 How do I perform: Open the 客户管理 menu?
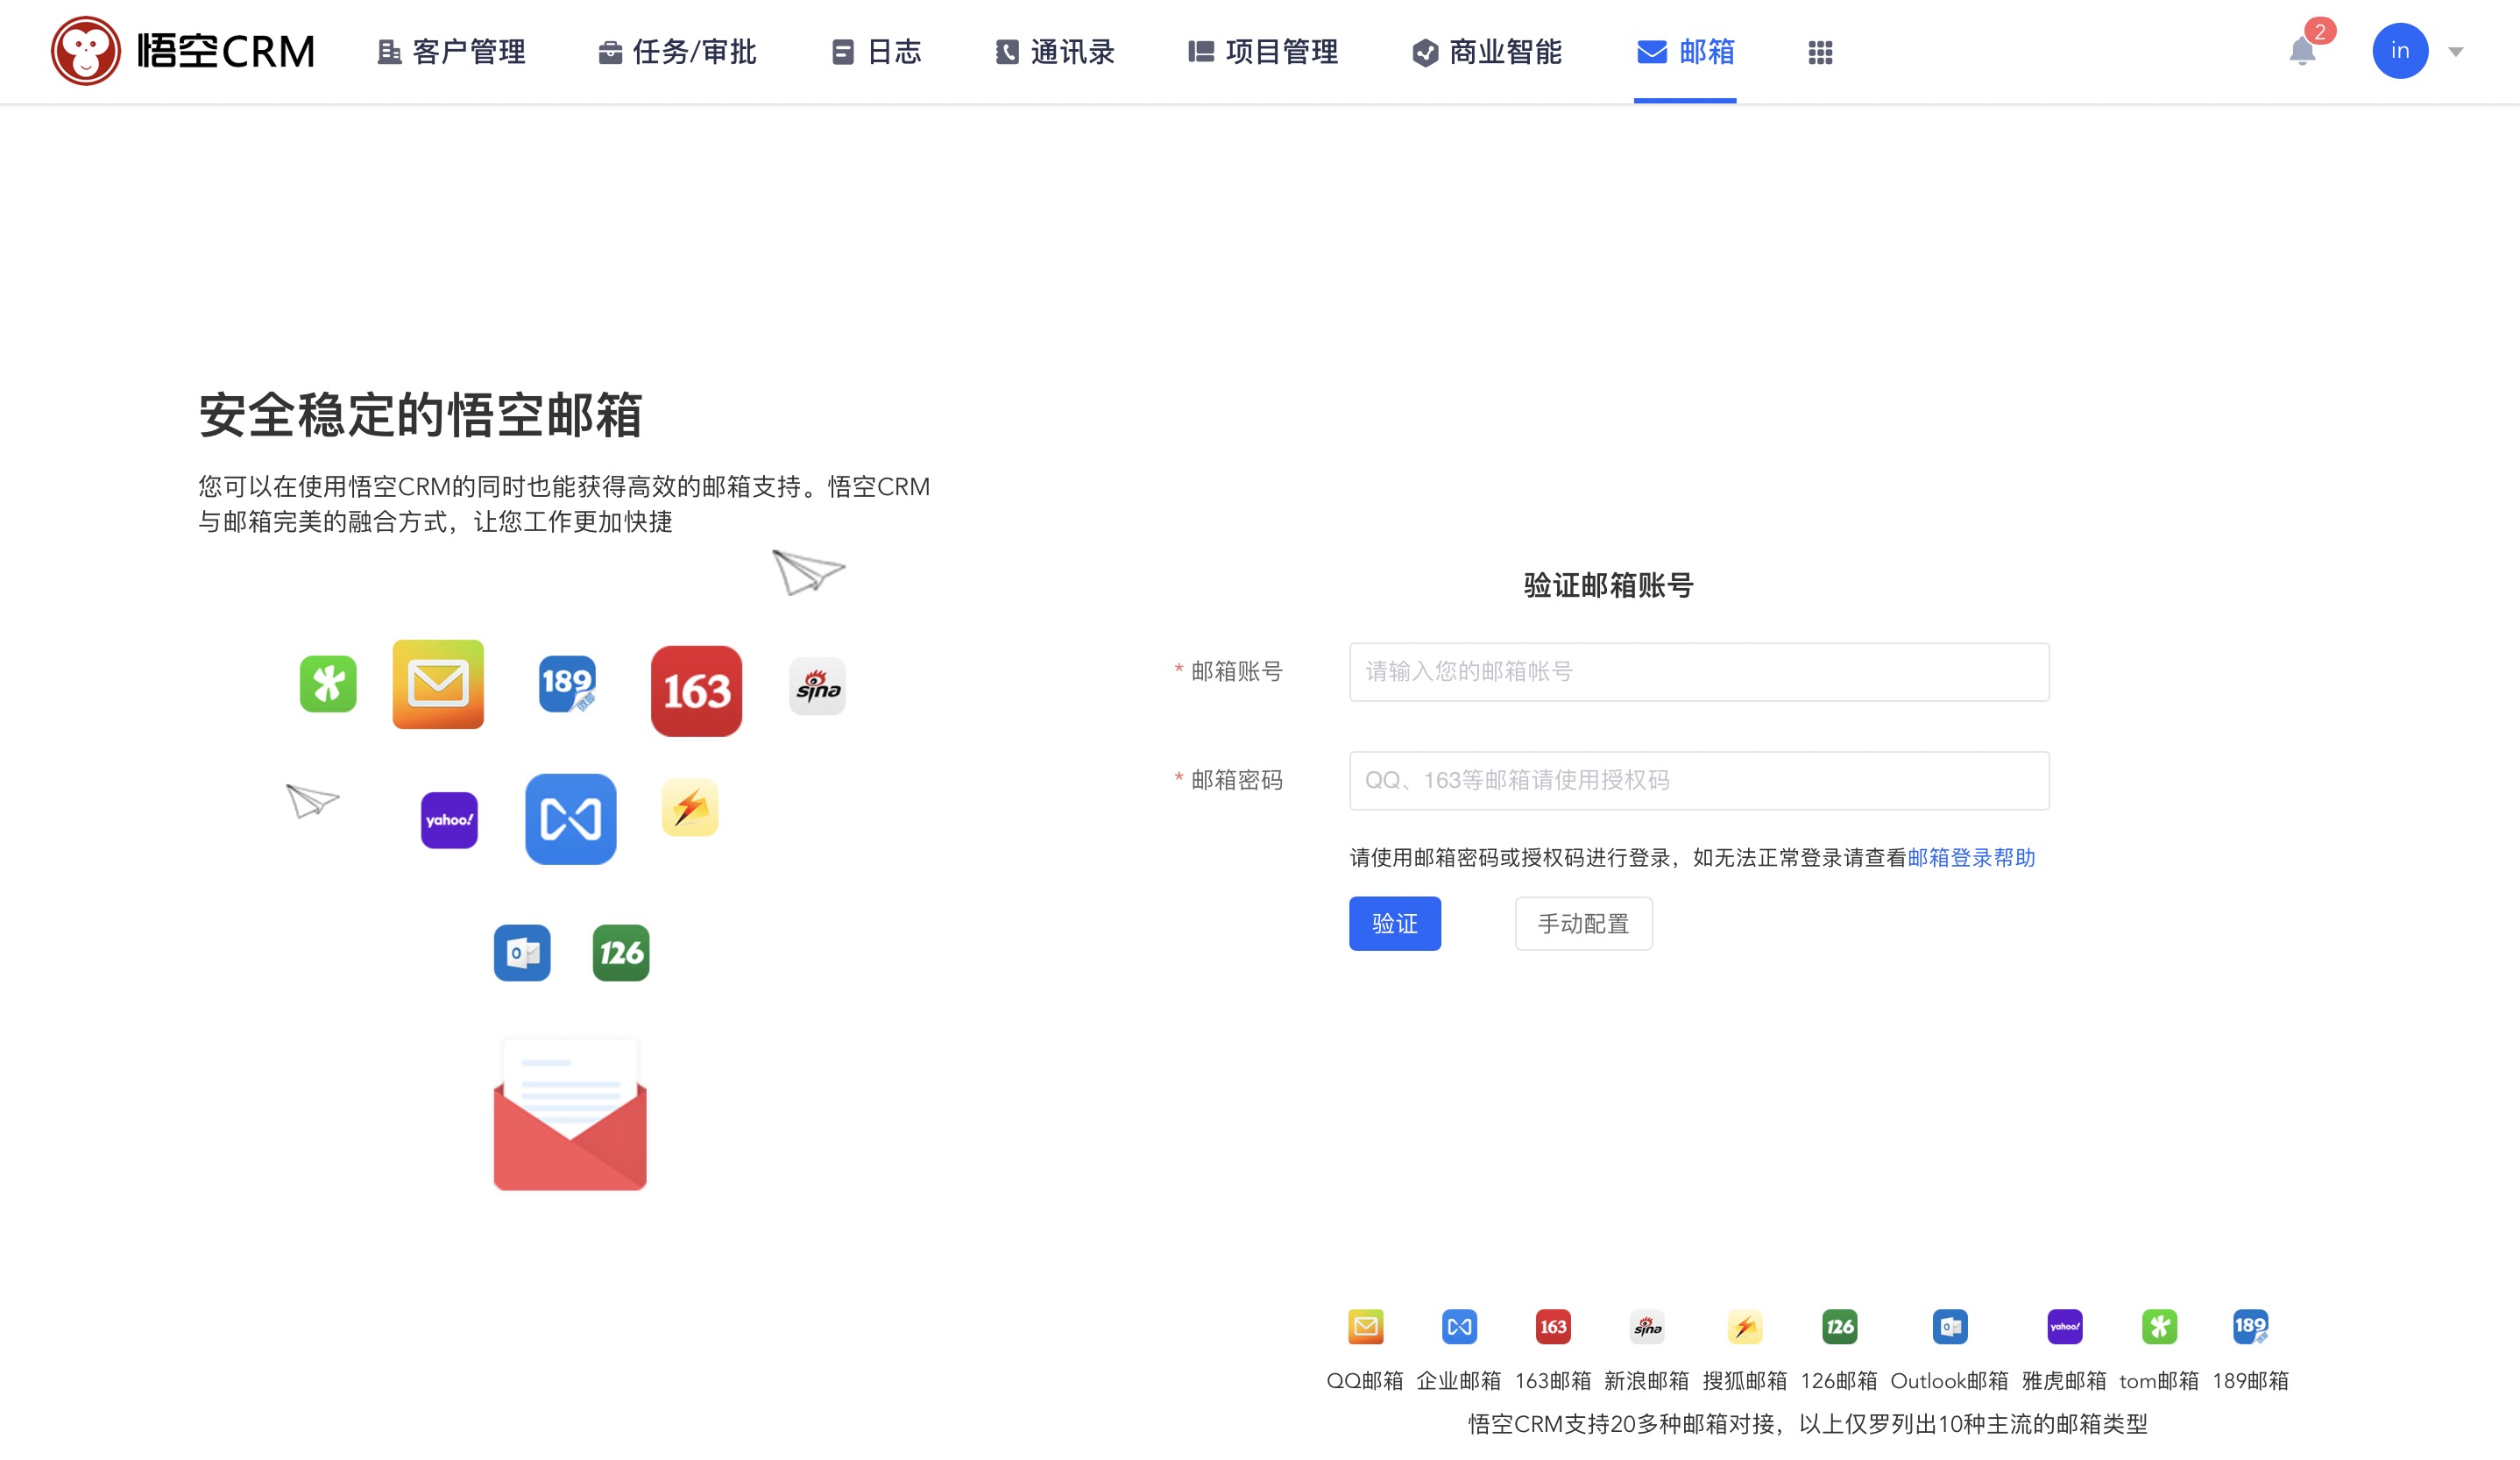tap(451, 52)
